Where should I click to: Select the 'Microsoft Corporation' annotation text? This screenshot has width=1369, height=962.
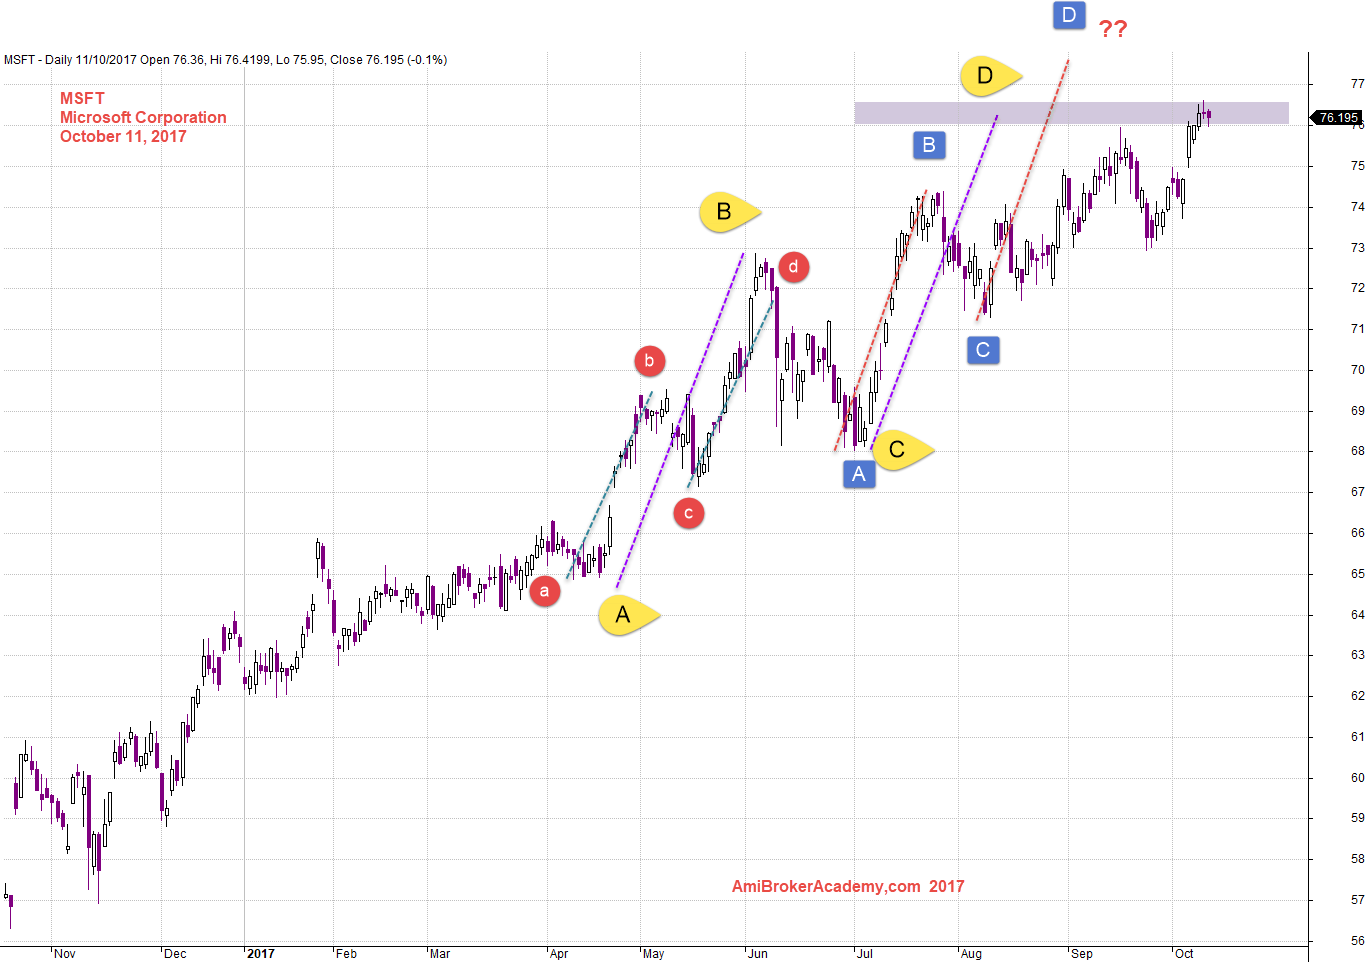click(143, 117)
